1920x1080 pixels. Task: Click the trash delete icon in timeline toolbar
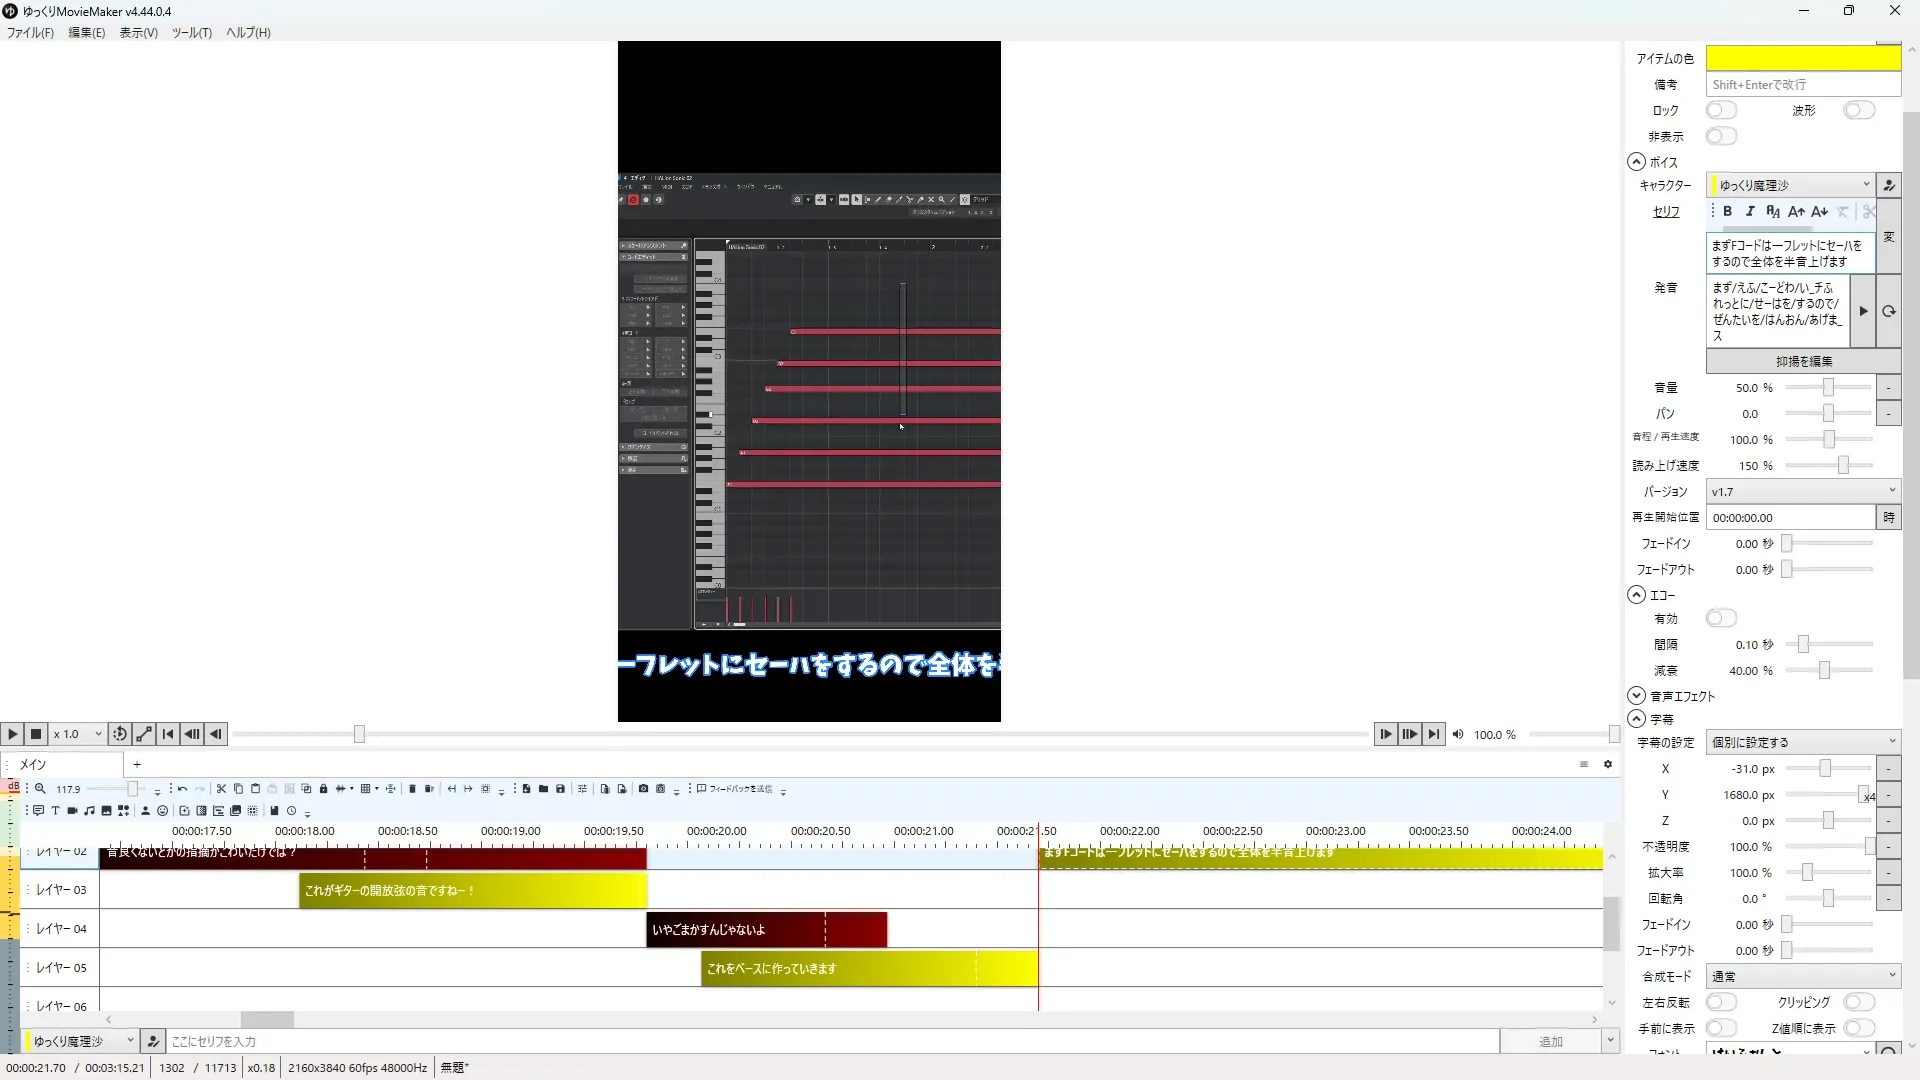pos(412,789)
